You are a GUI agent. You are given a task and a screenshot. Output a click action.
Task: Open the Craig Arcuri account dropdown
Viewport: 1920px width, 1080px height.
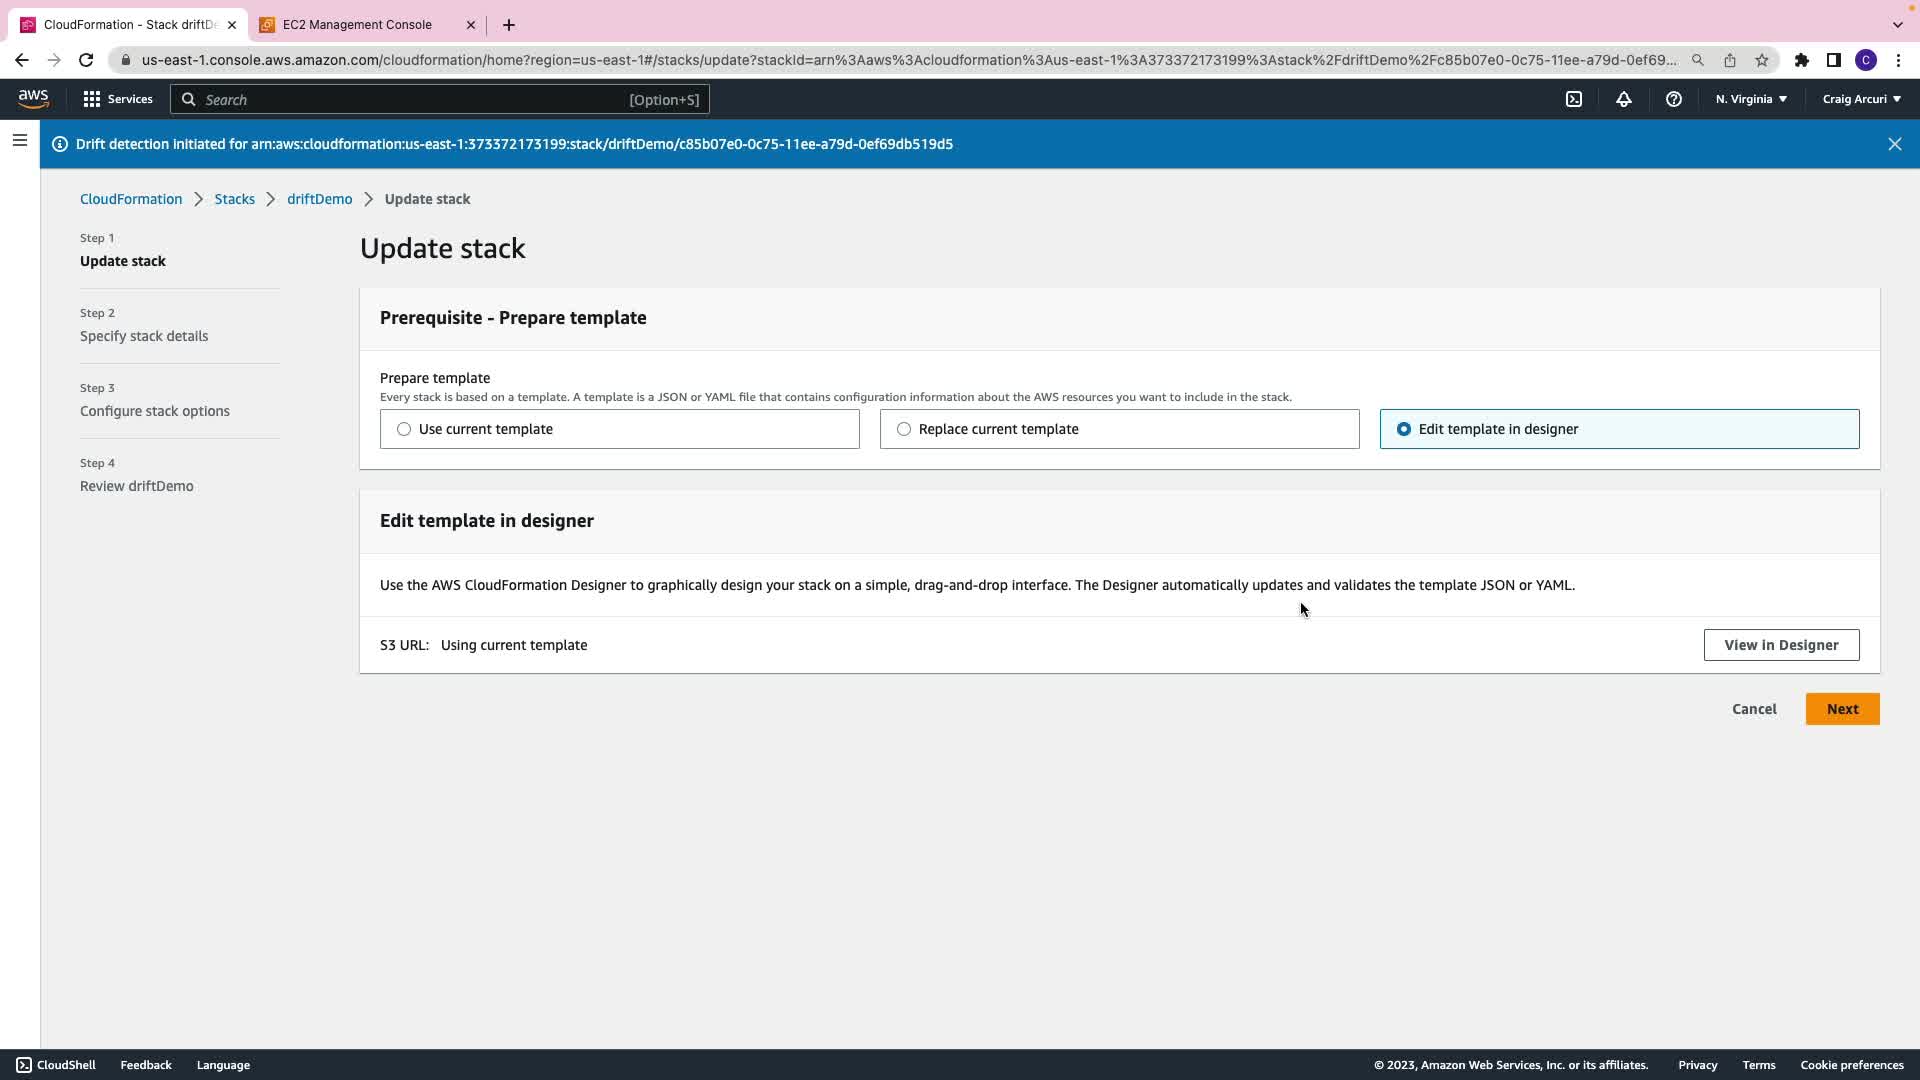1861,99
